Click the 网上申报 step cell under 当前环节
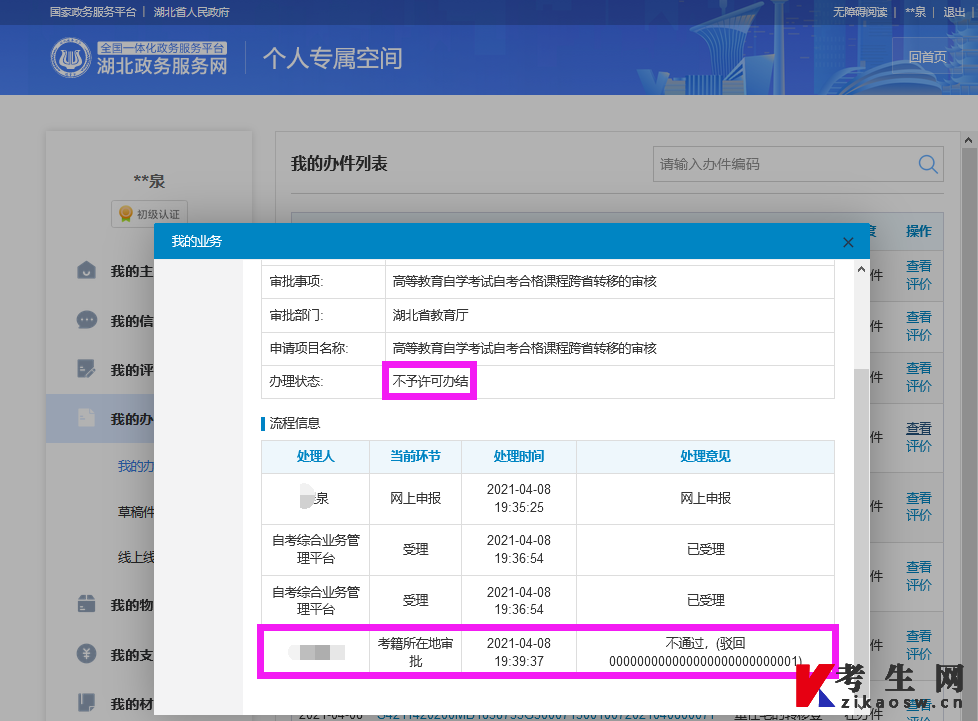978x721 pixels. click(x=415, y=498)
